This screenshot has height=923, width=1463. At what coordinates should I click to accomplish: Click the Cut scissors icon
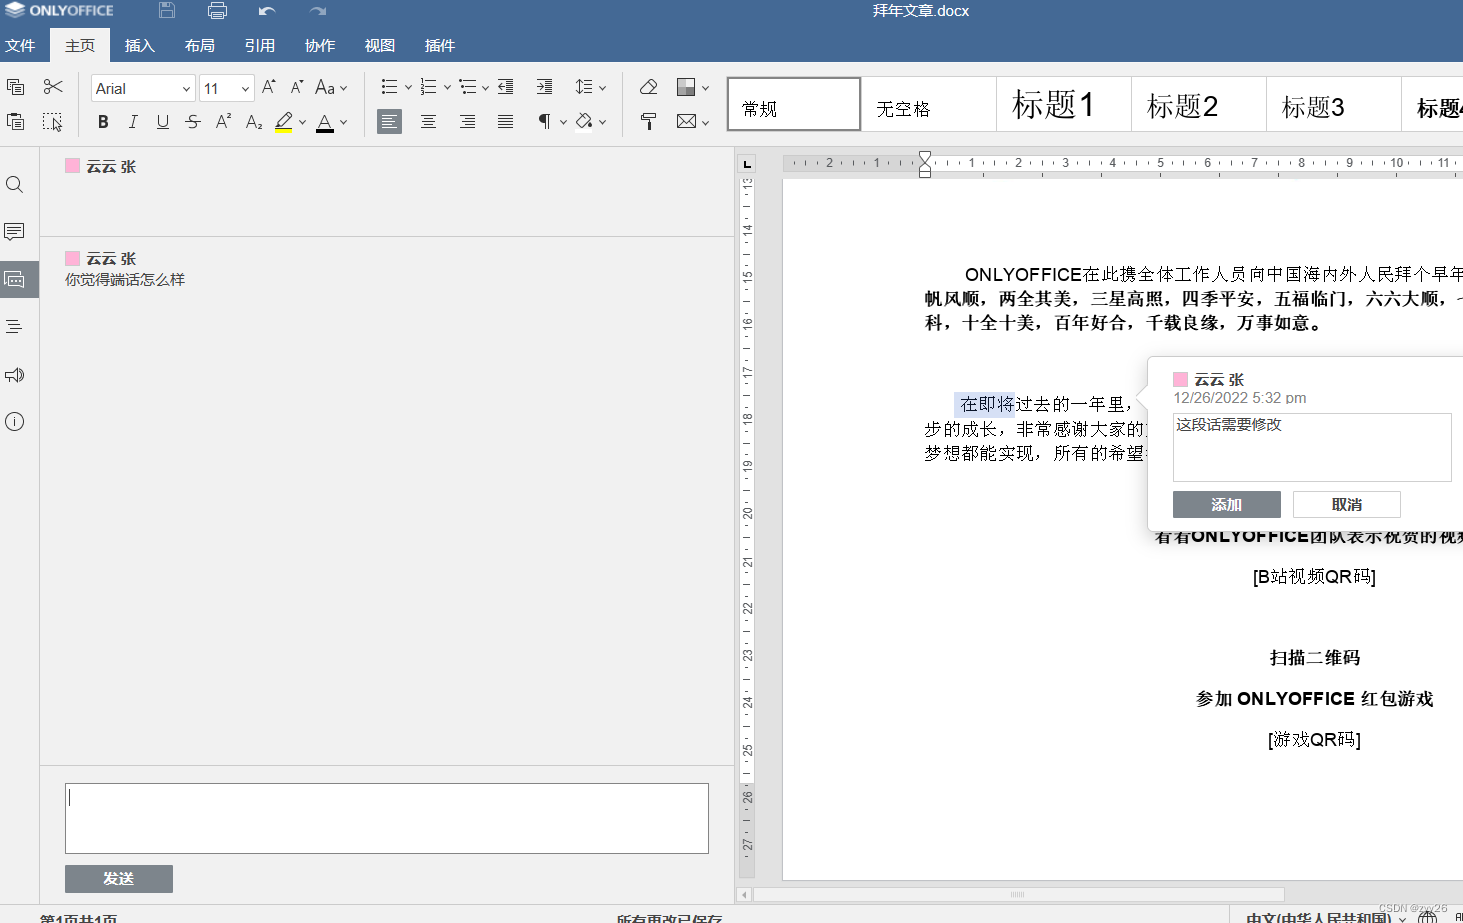tap(53, 87)
